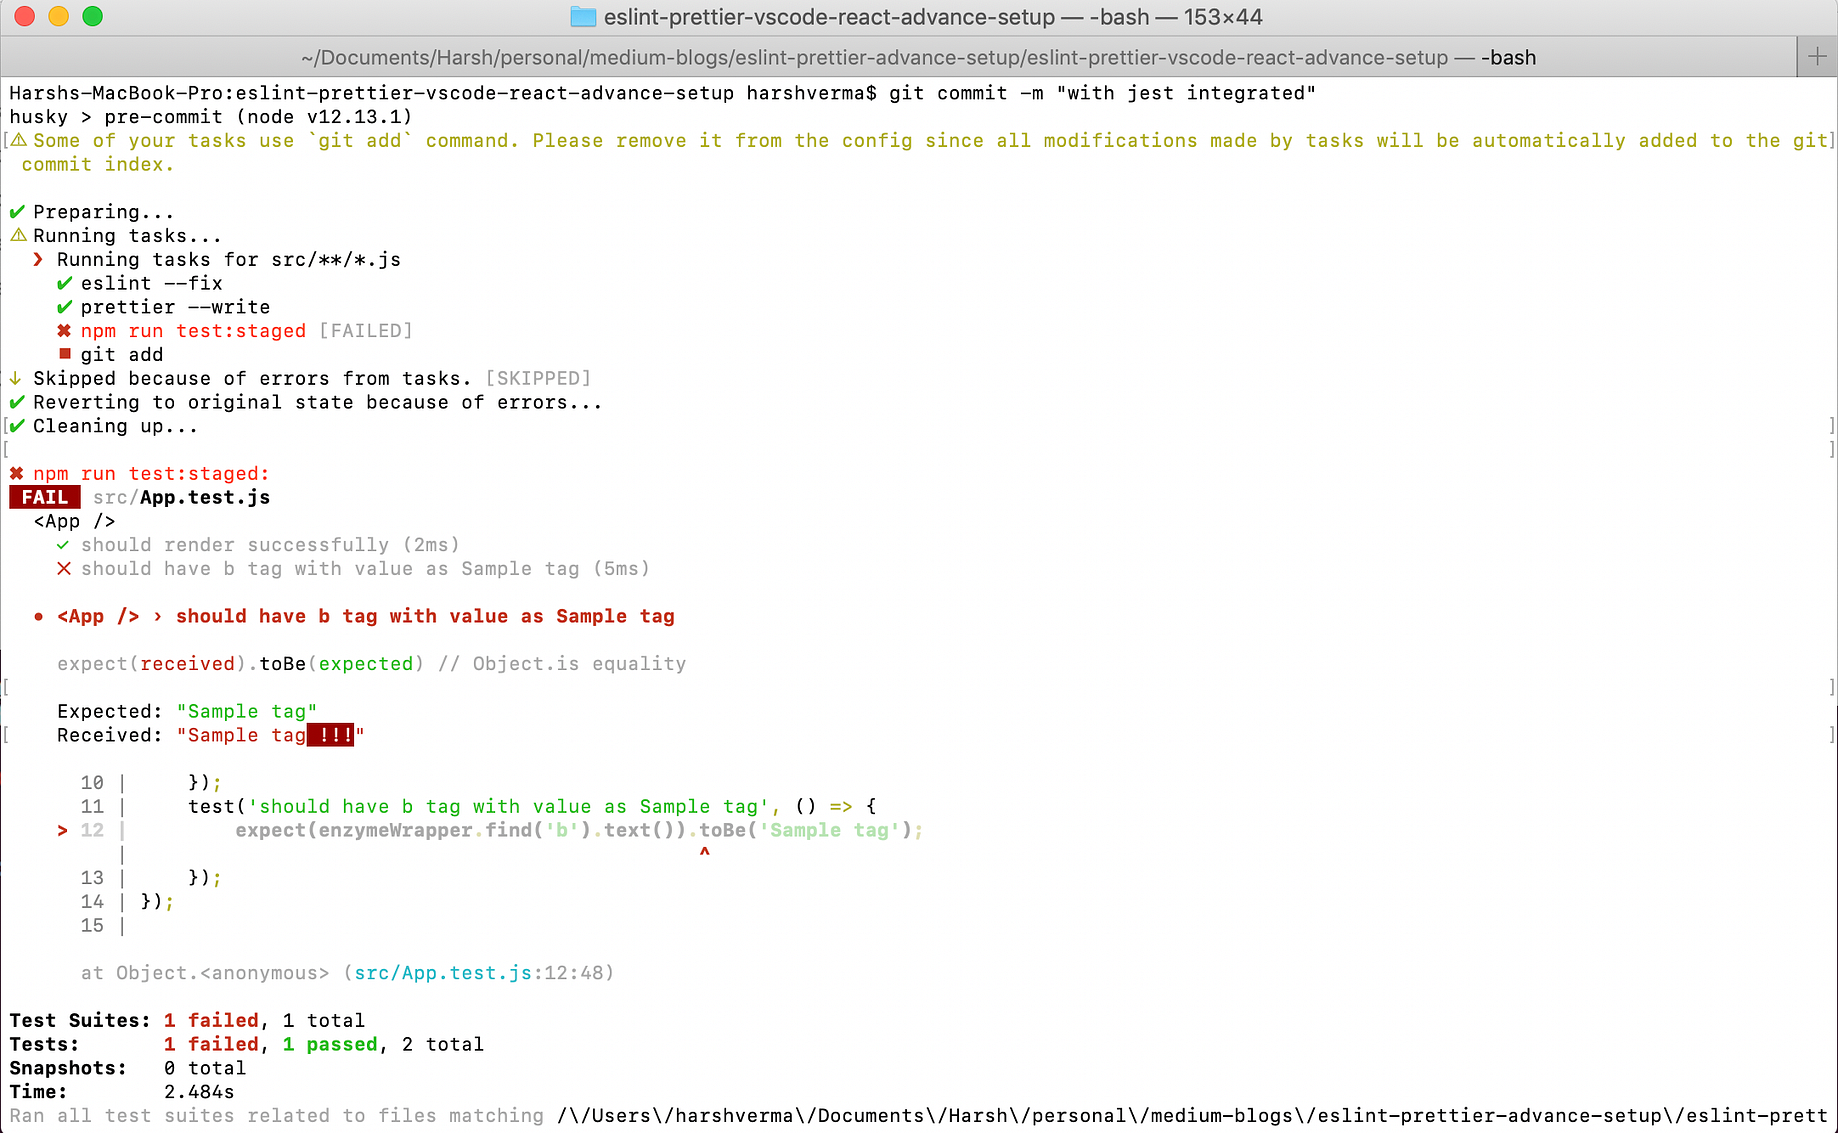Click the down arrow beside 'Skipped because of errors'
This screenshot has height=1133, width=1838.
16,379
